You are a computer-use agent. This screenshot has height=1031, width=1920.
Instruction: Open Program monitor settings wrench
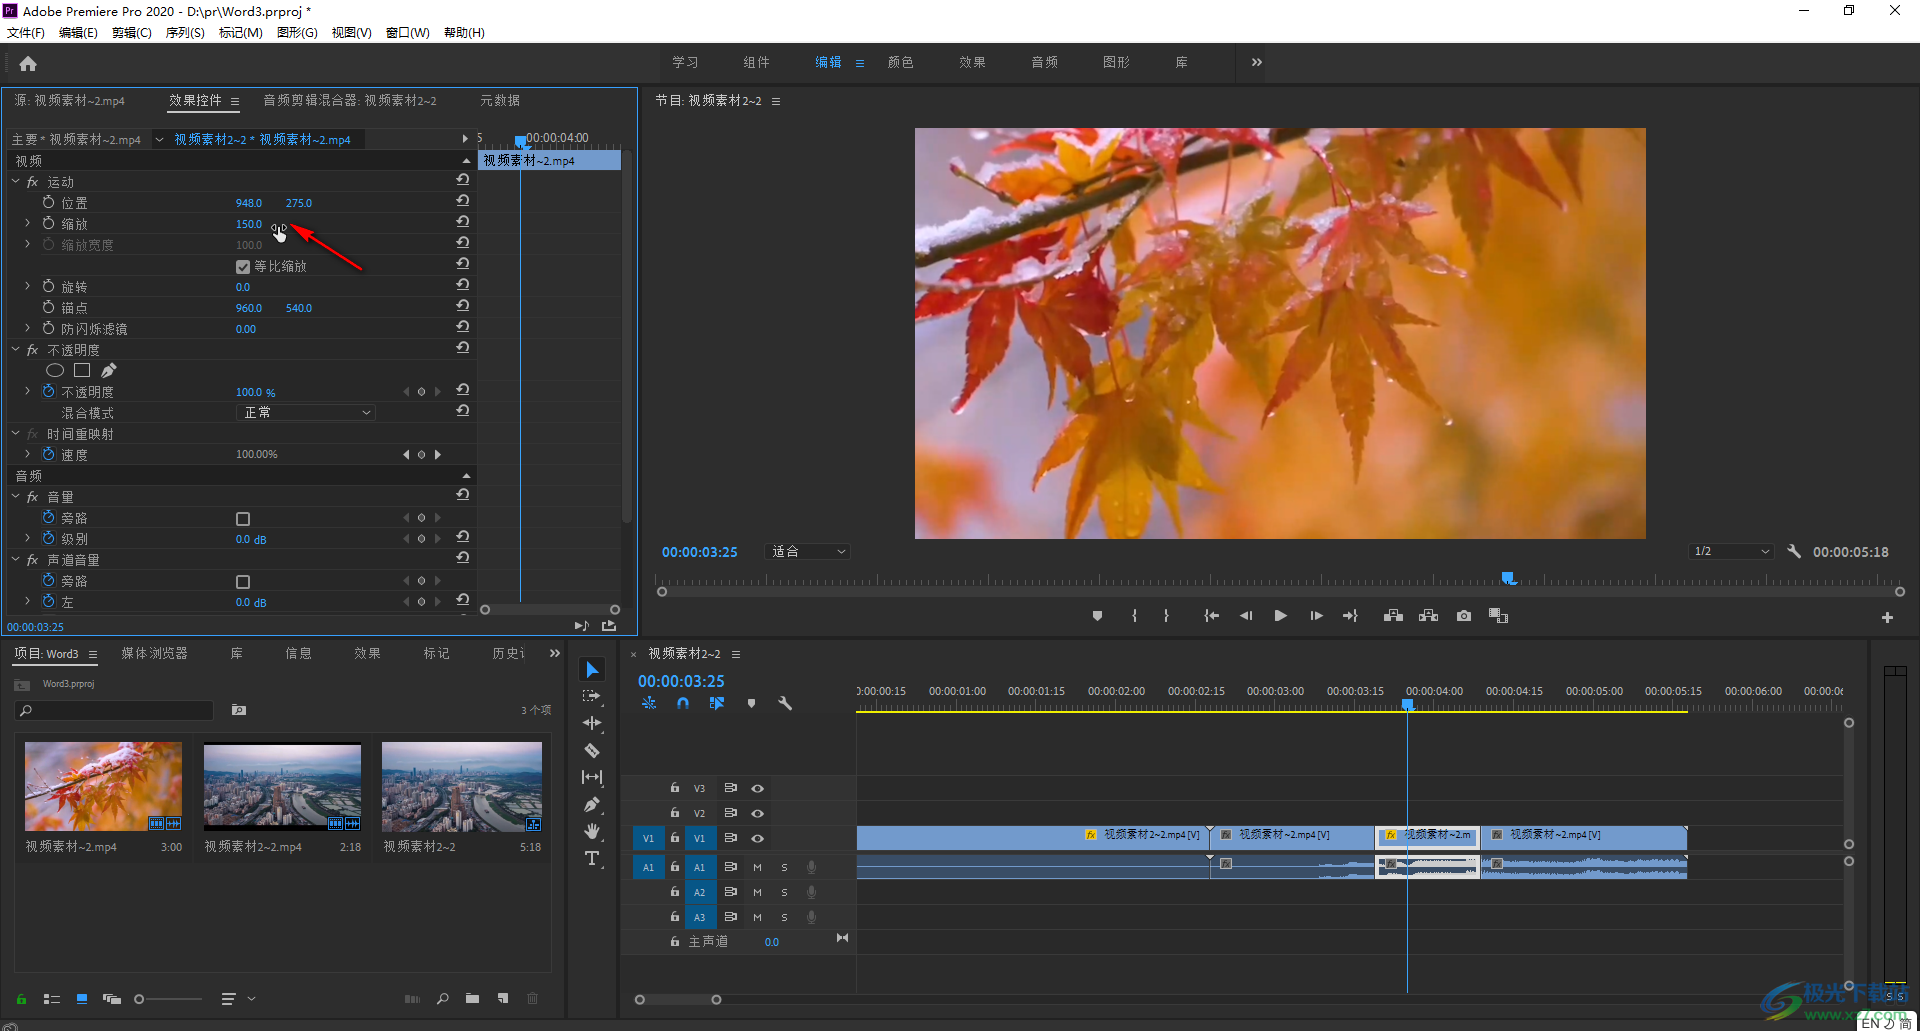[x=1794, y=551]
